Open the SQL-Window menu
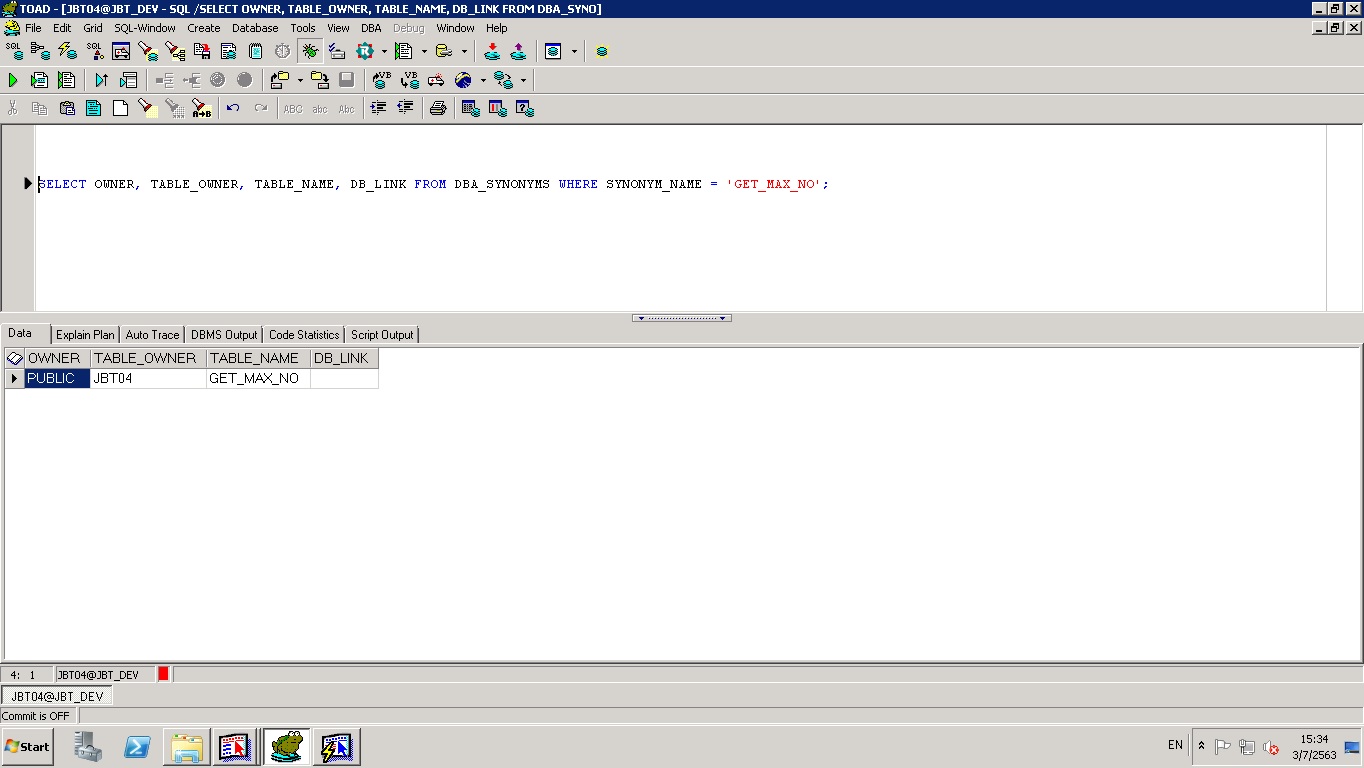Image resolution: width=1364 pixels, height=768 pixels. 144,28
